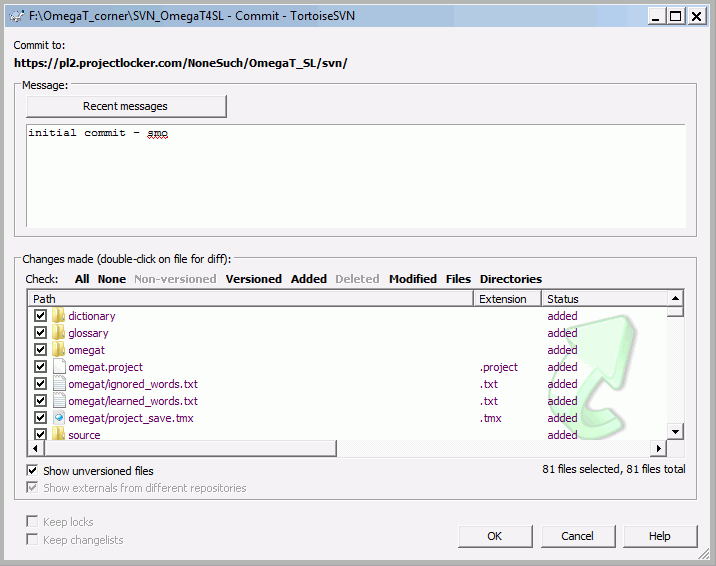Click the learned_words.txt file icon
This screenshot has height=566, width=716.
point(59,400)
